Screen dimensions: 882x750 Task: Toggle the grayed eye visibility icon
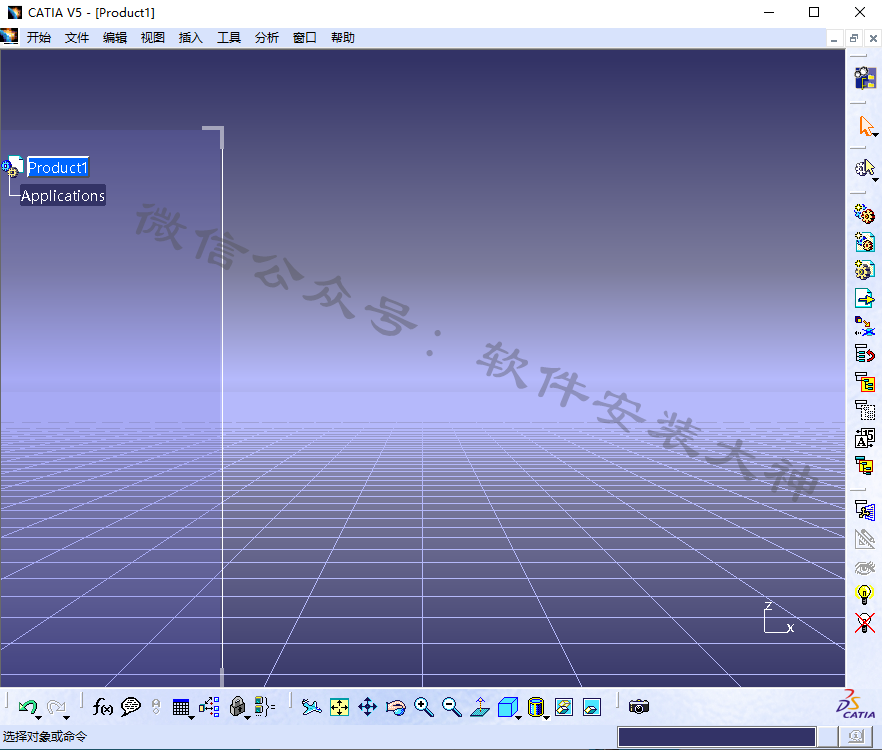[865, 567]
